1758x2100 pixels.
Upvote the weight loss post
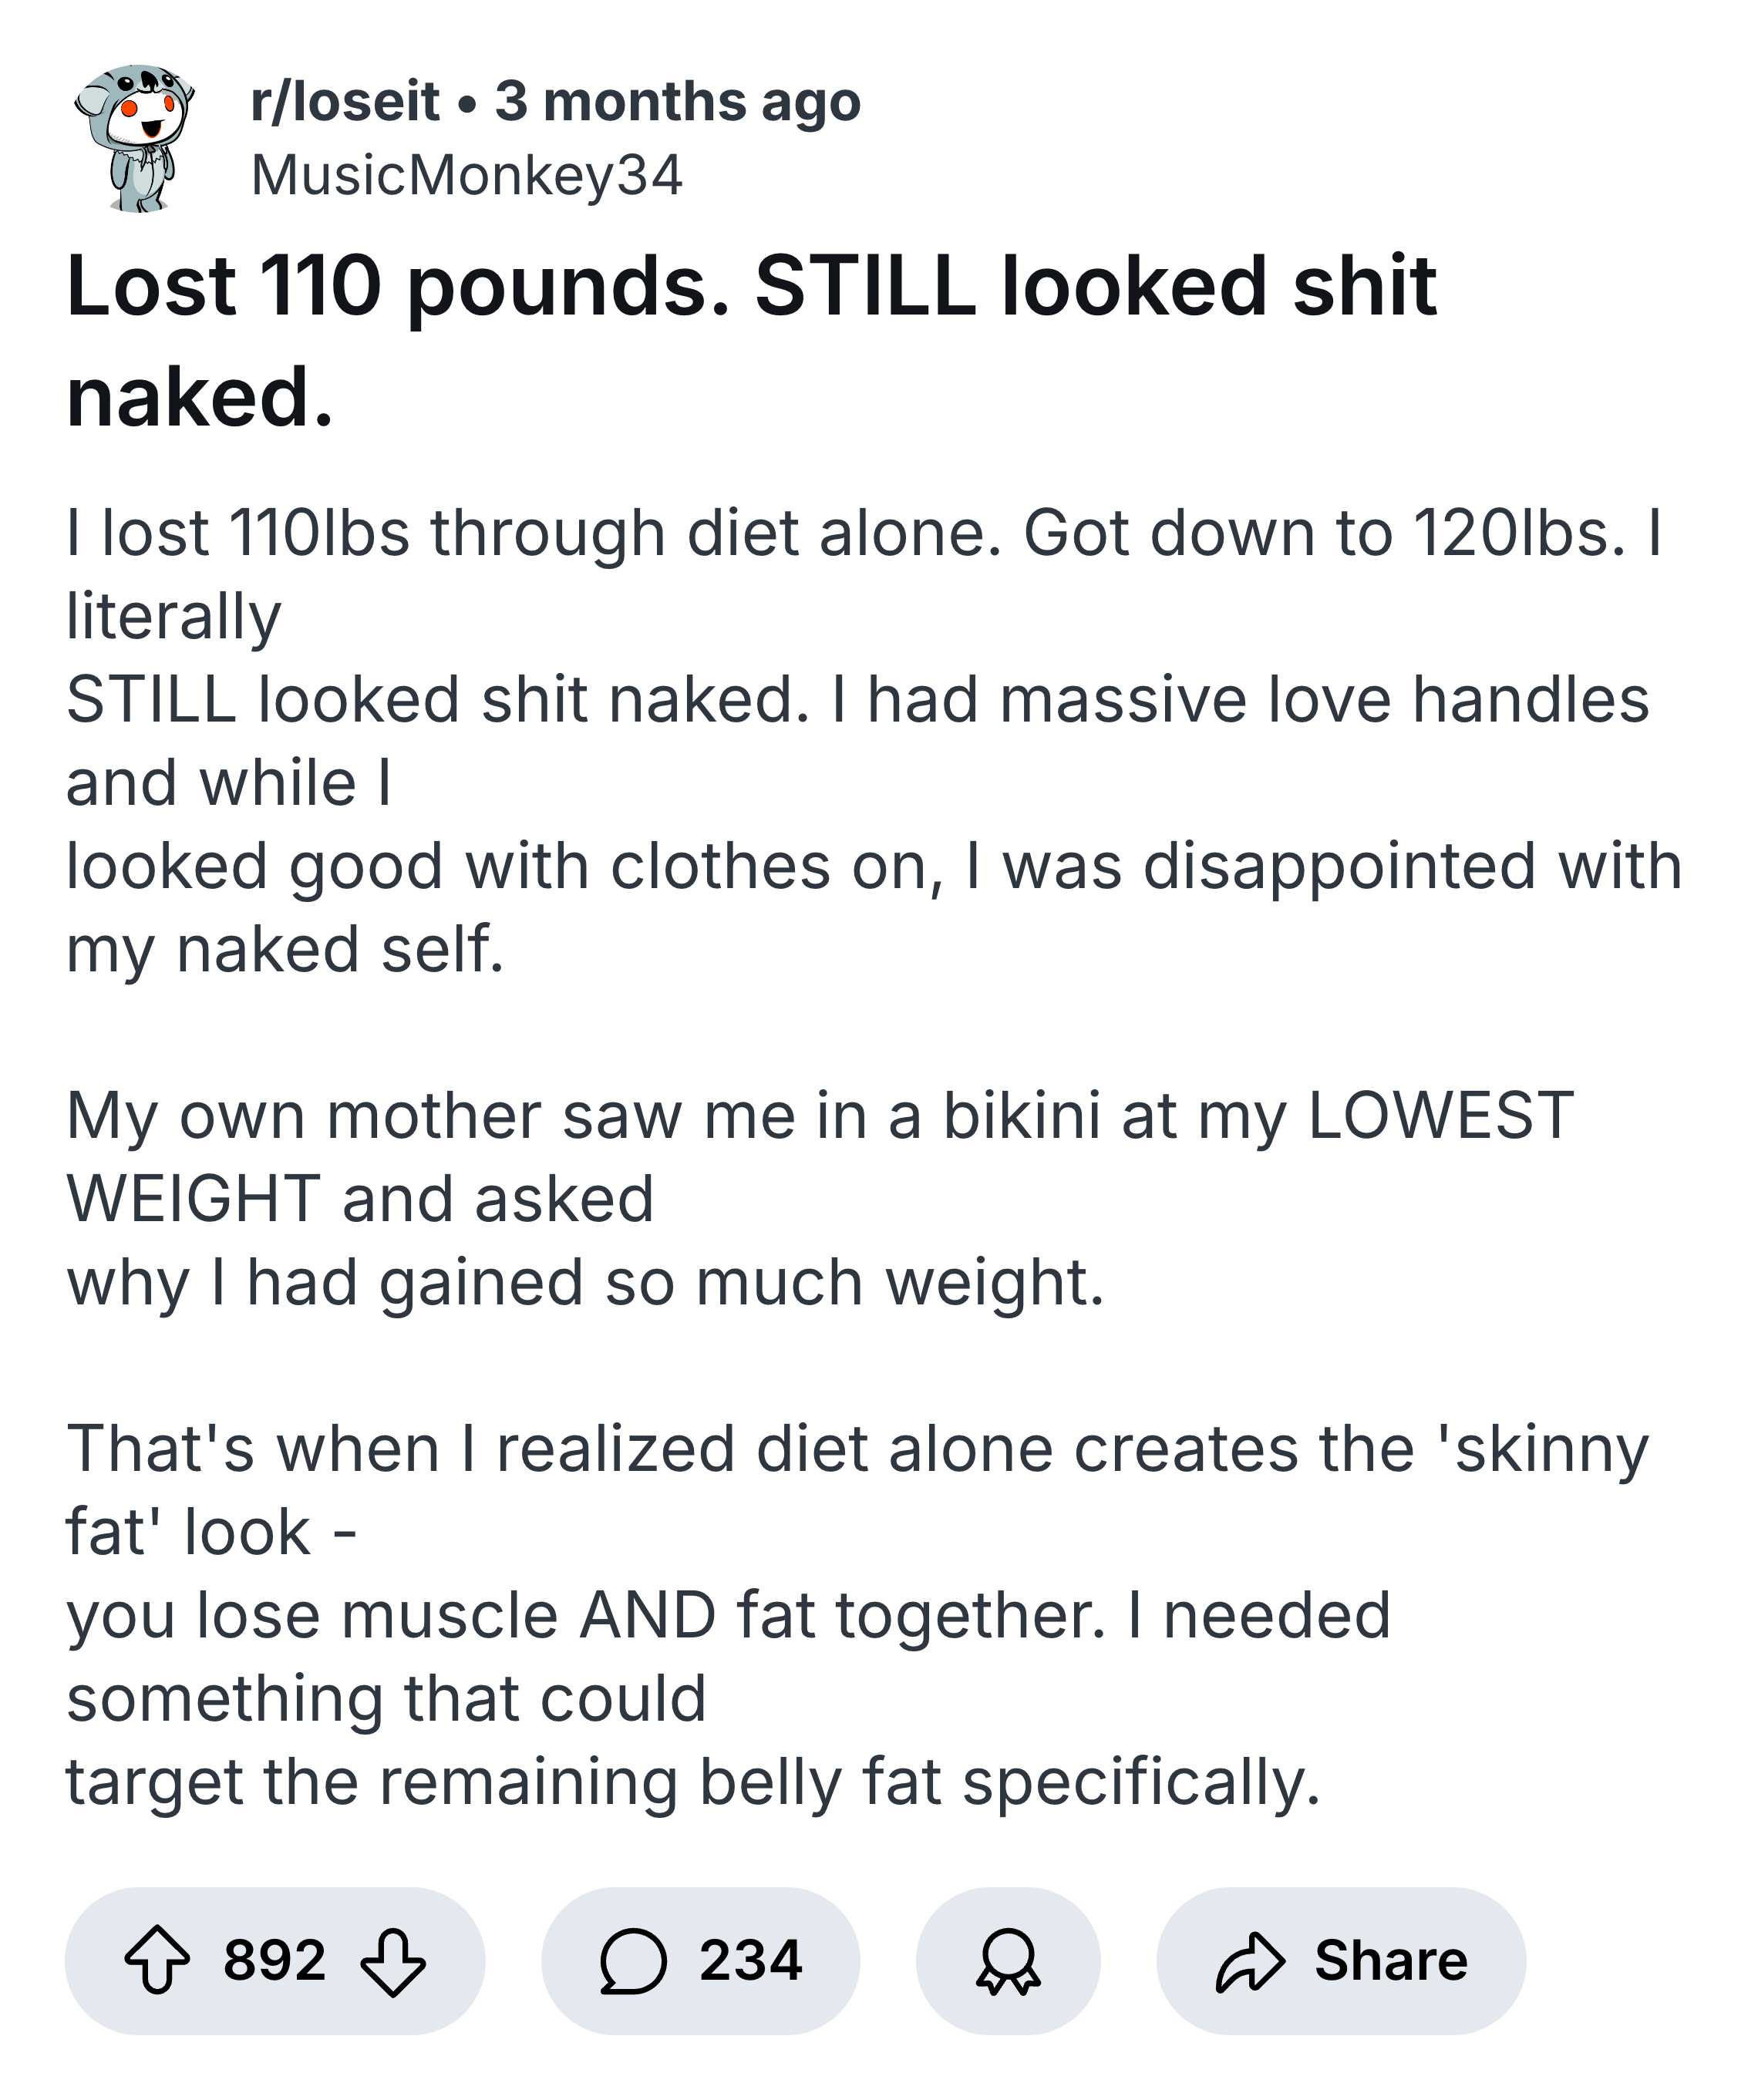pos(157,1962)
